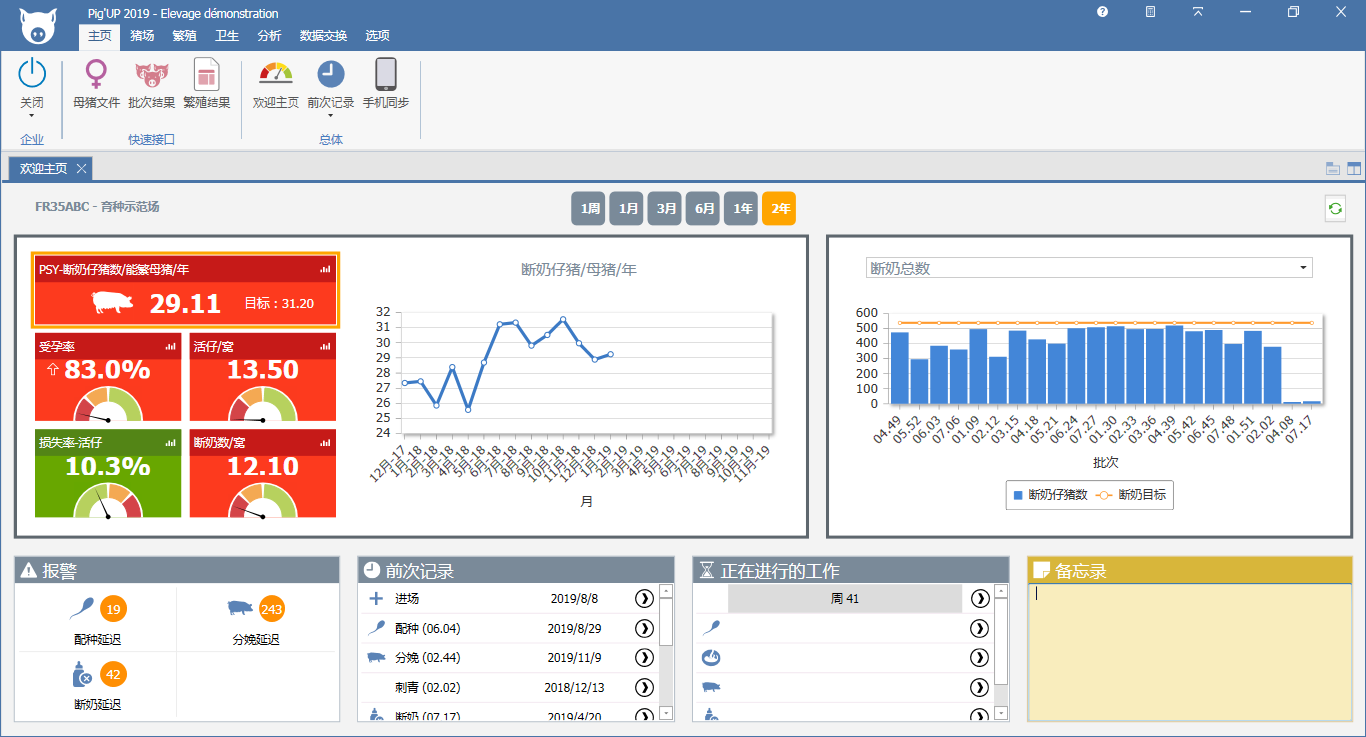
Task: Toggle 断奶仔猪数 legend entry
Action: coord(1050,495)
